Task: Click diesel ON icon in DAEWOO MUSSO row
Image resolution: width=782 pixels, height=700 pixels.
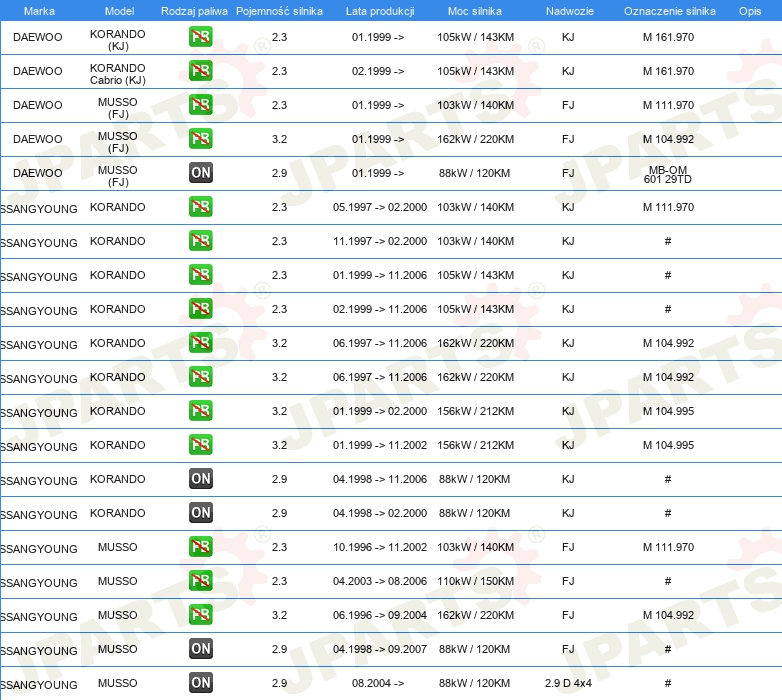Action: [x=200, y=173]
